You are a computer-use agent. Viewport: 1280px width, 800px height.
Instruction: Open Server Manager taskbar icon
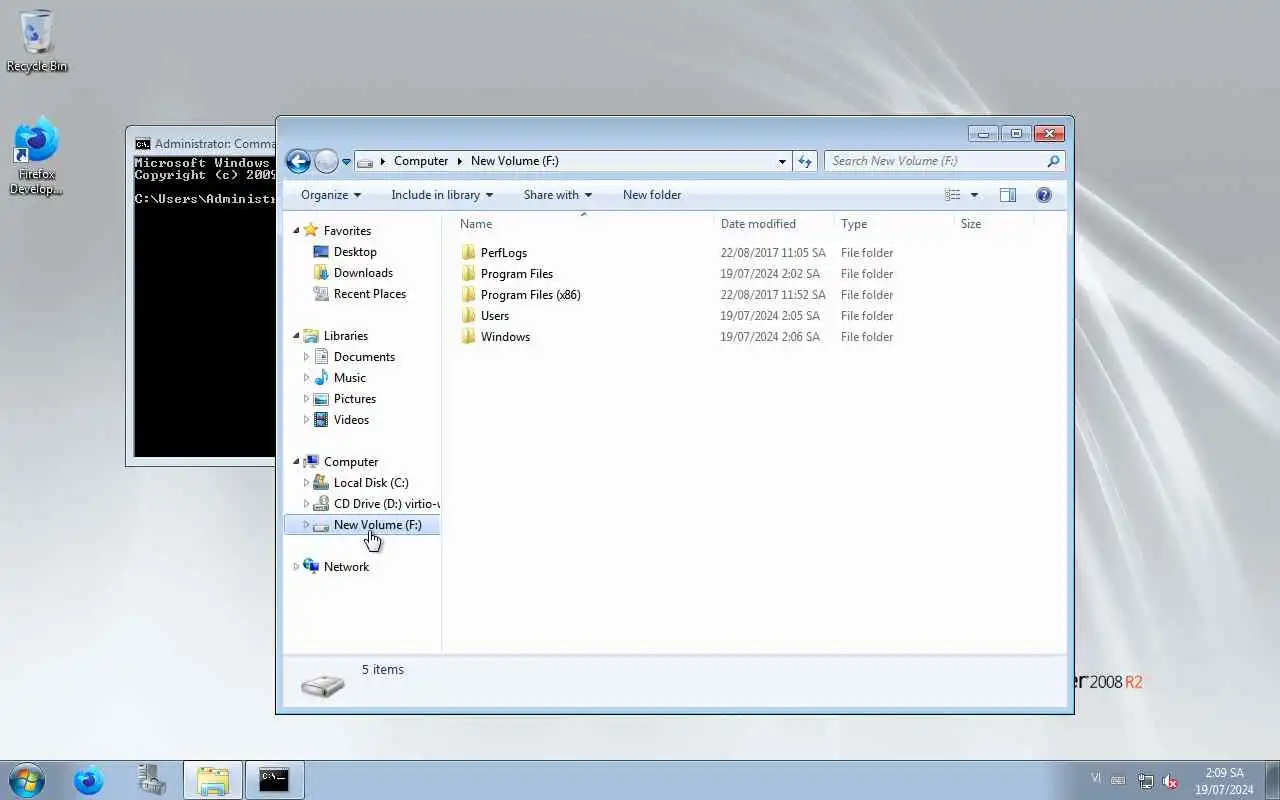click(x=151, y=780)
